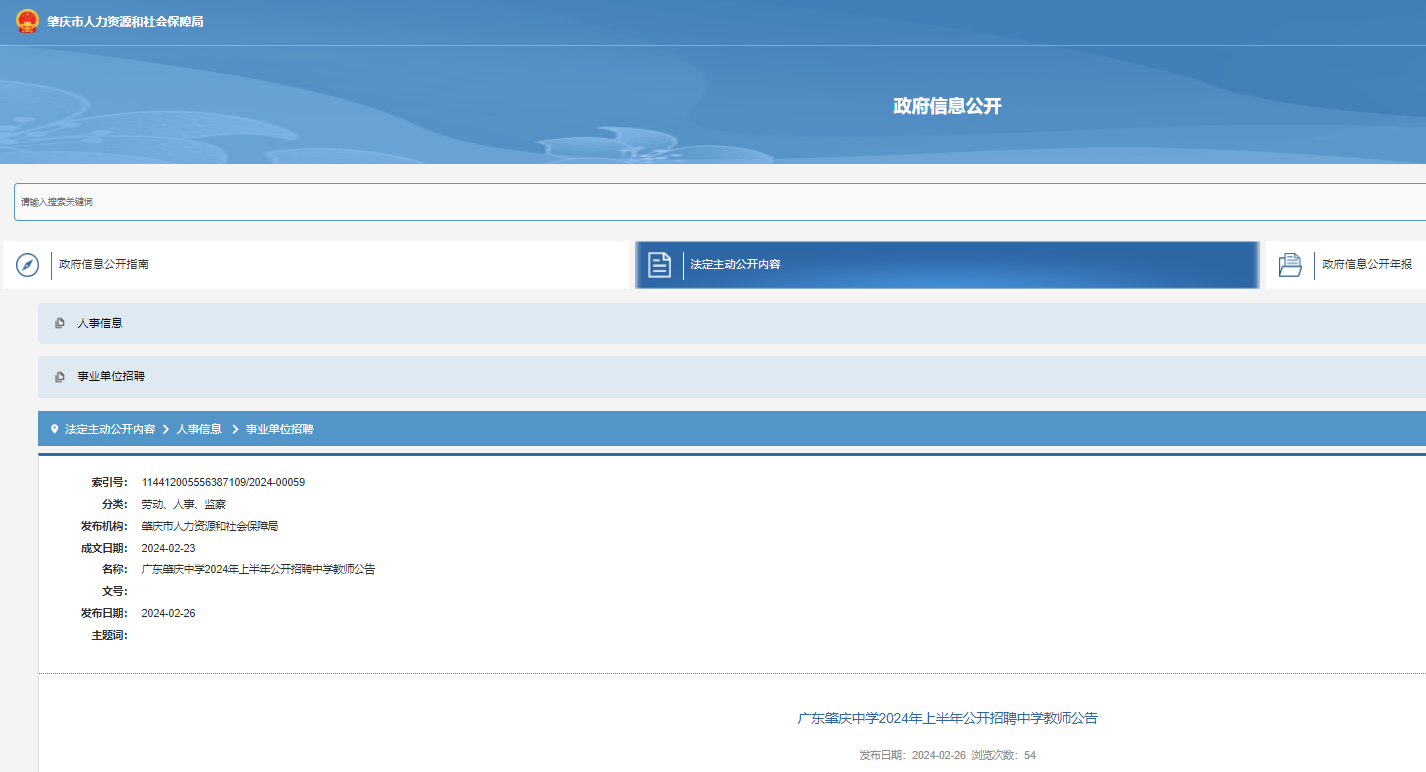Click the folder icon beside 政府信息公开年报
This screenshot has height=772, width=1426.
click(1290, 265)
